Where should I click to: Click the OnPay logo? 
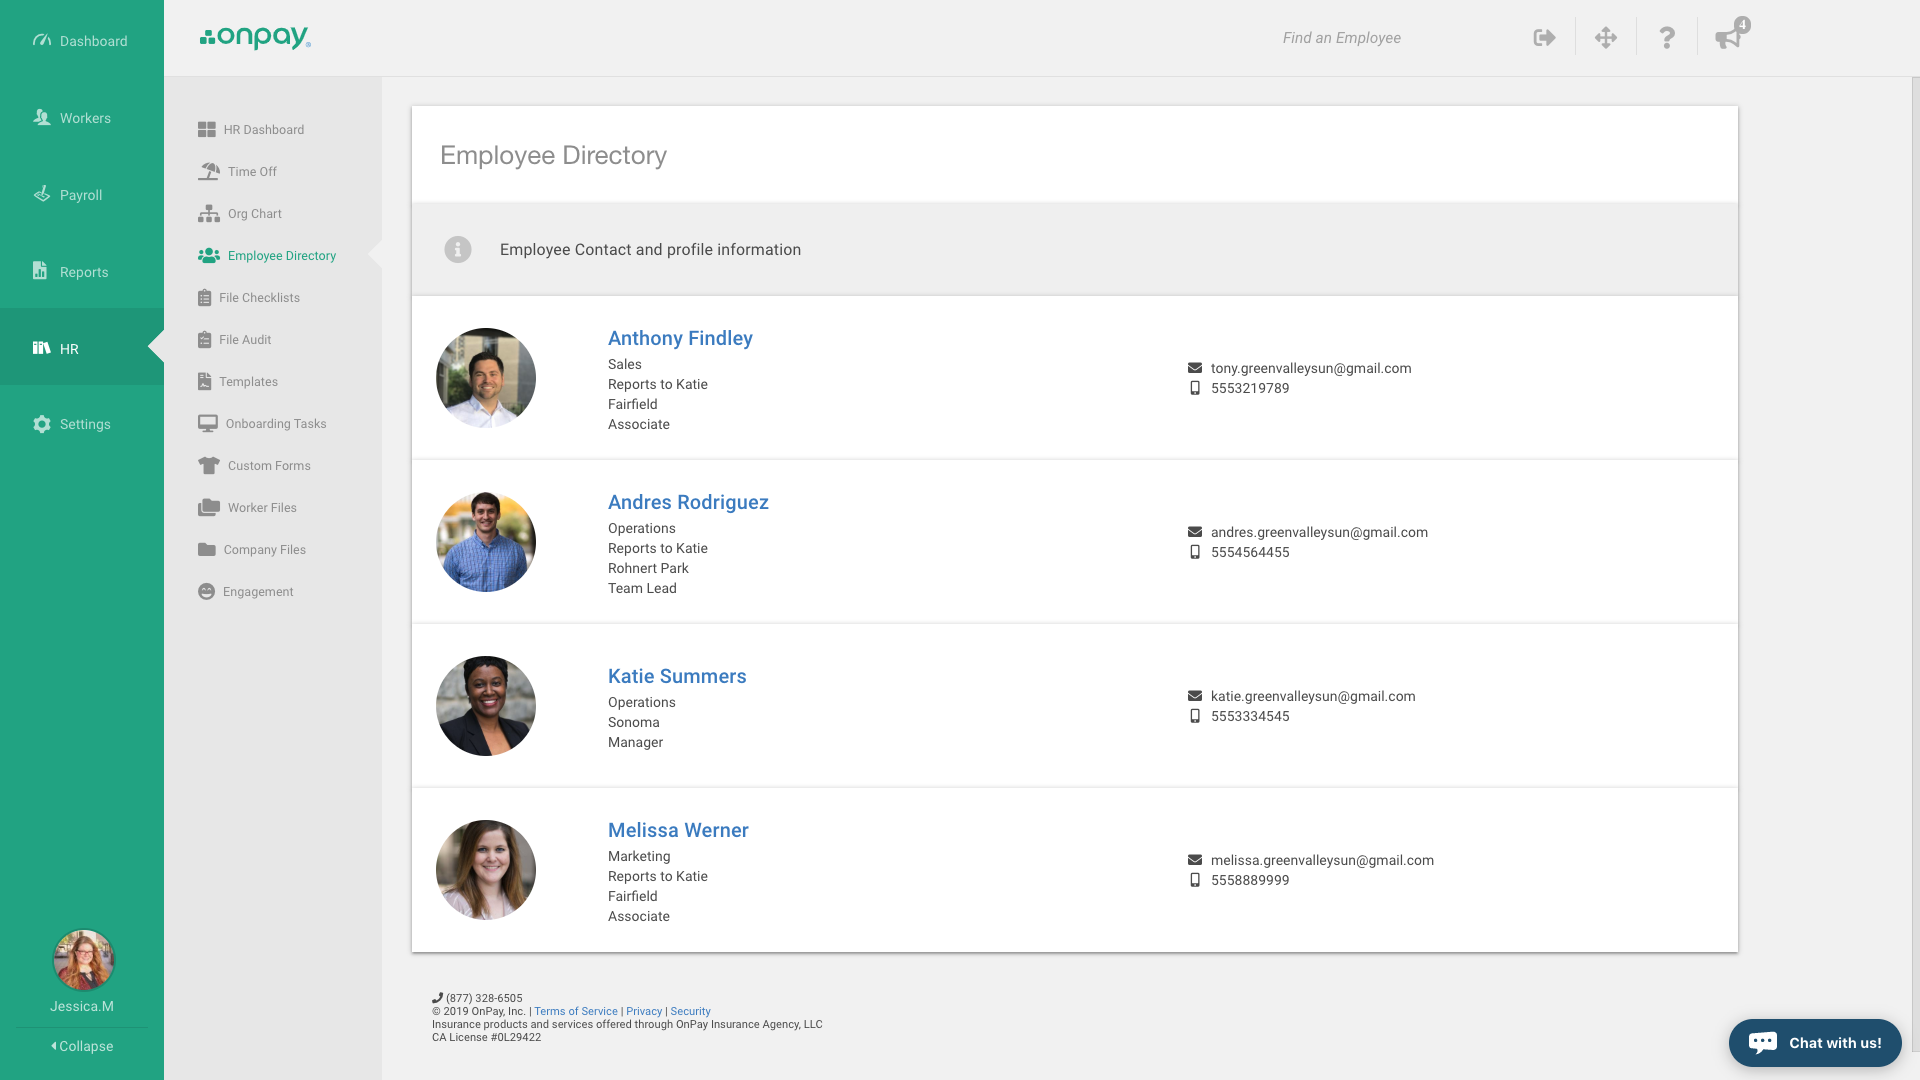click(x=255, y=38)
